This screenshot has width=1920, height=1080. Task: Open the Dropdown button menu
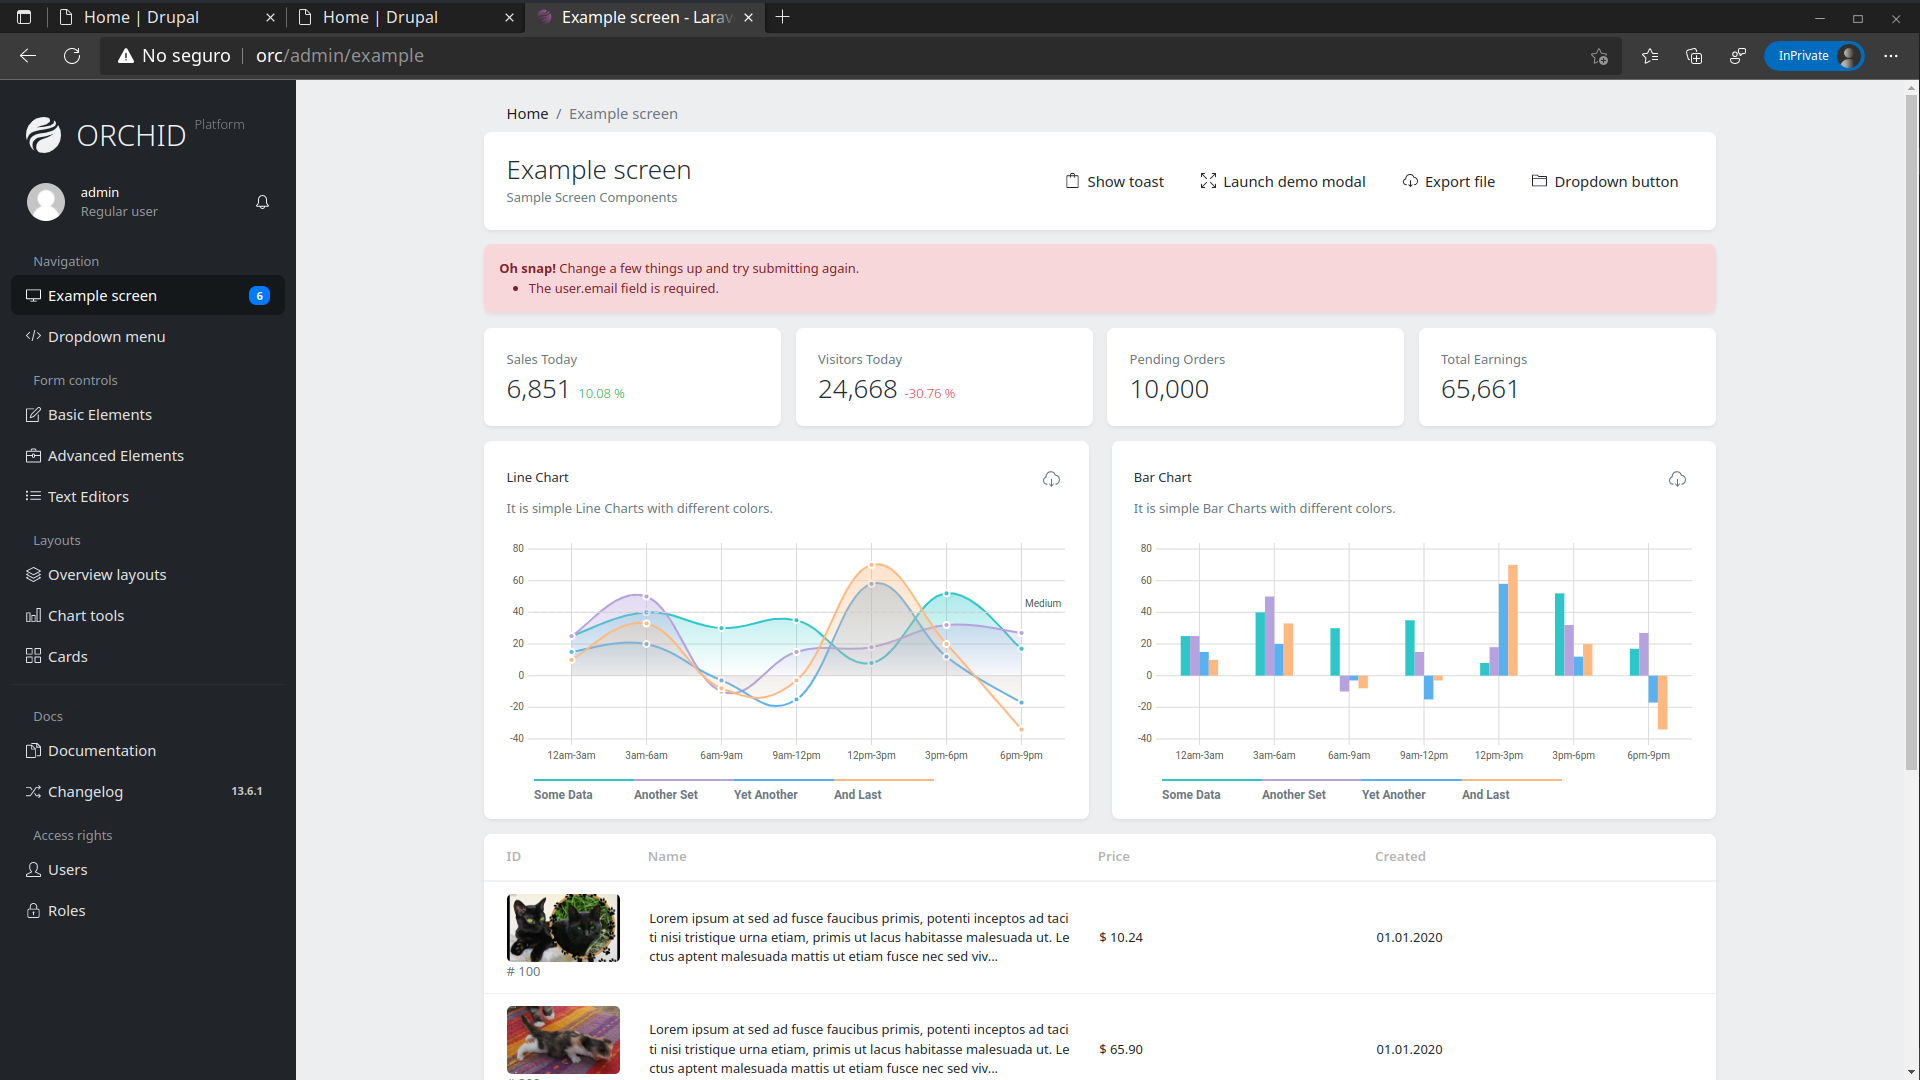coord(1604,181)
